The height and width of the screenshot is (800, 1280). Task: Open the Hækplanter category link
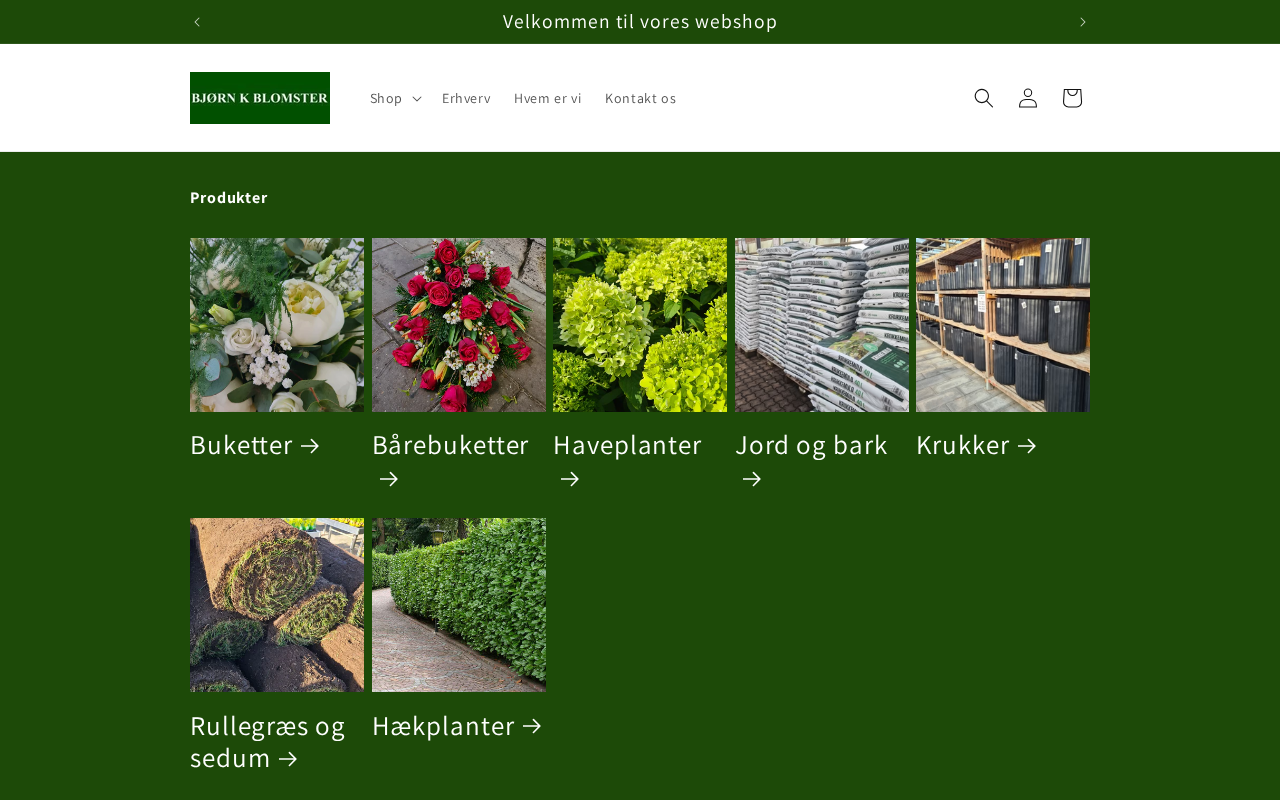(457, 725)
